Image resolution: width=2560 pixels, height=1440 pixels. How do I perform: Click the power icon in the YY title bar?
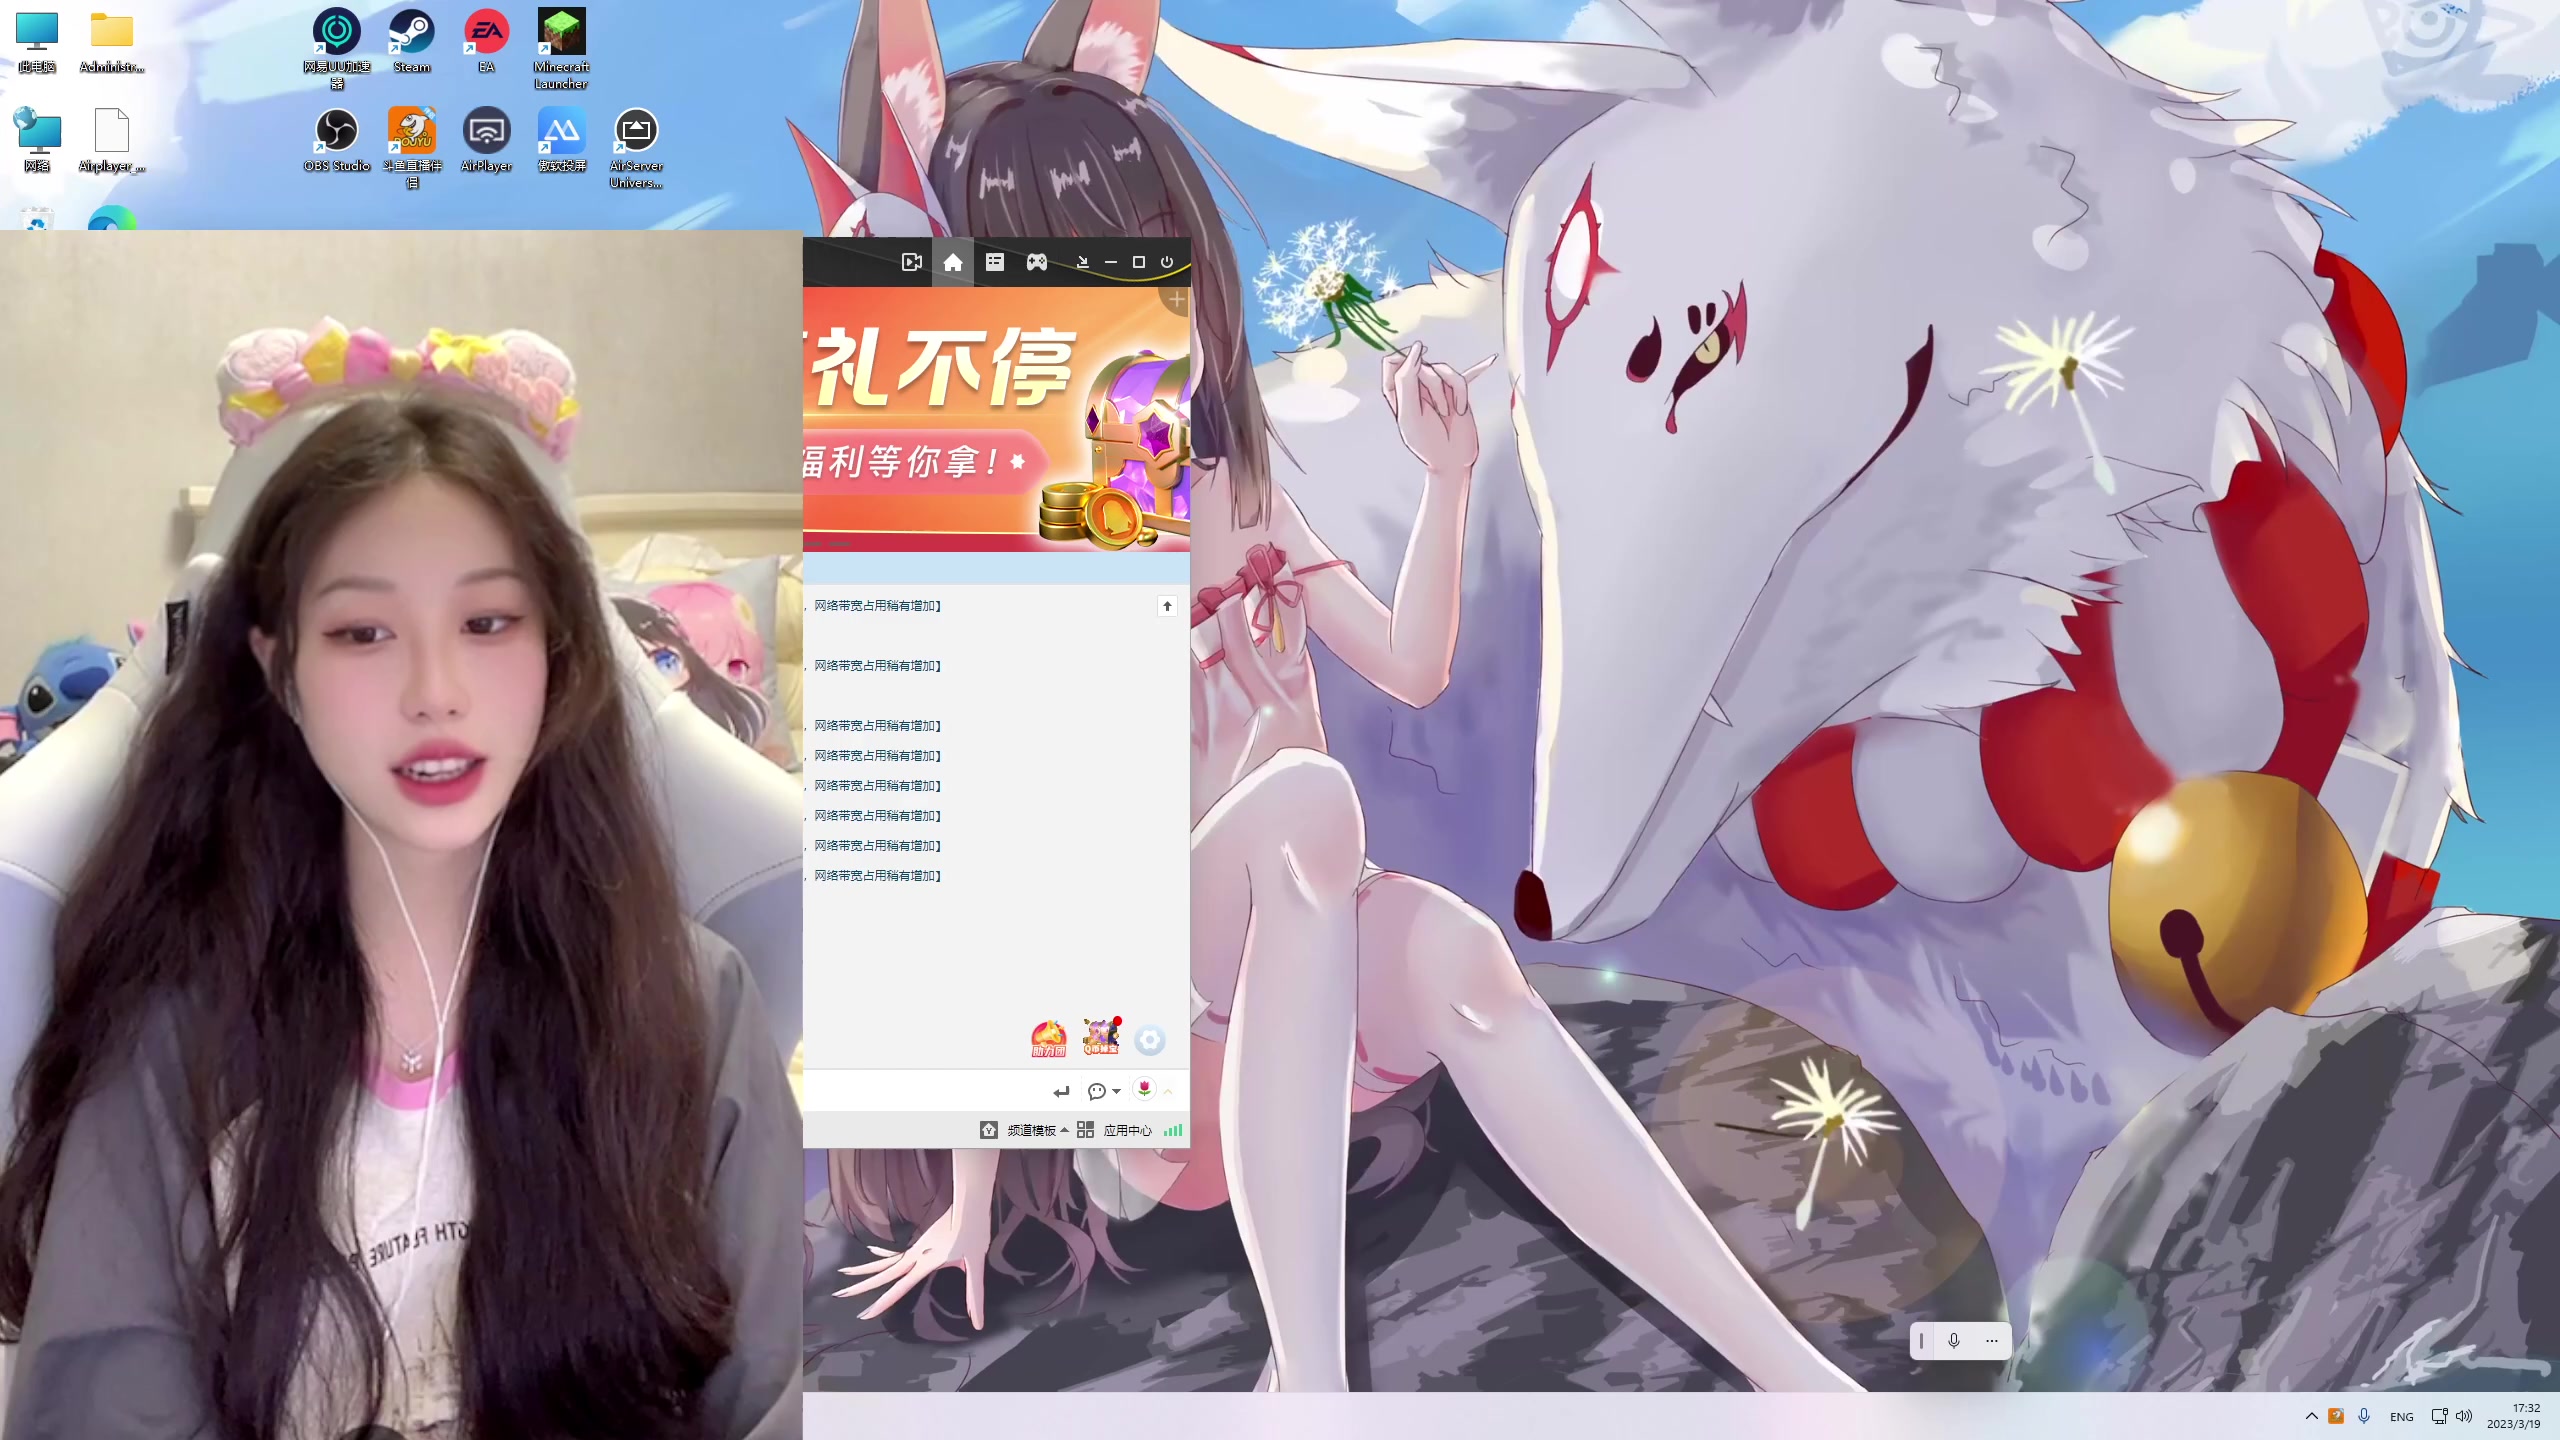coord(1167,262)
